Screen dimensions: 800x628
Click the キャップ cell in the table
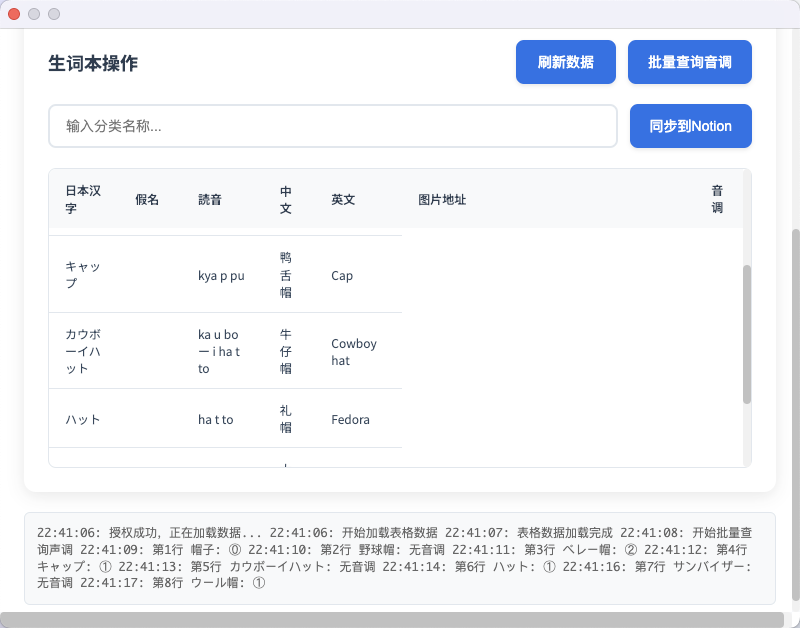click(83, 275)
